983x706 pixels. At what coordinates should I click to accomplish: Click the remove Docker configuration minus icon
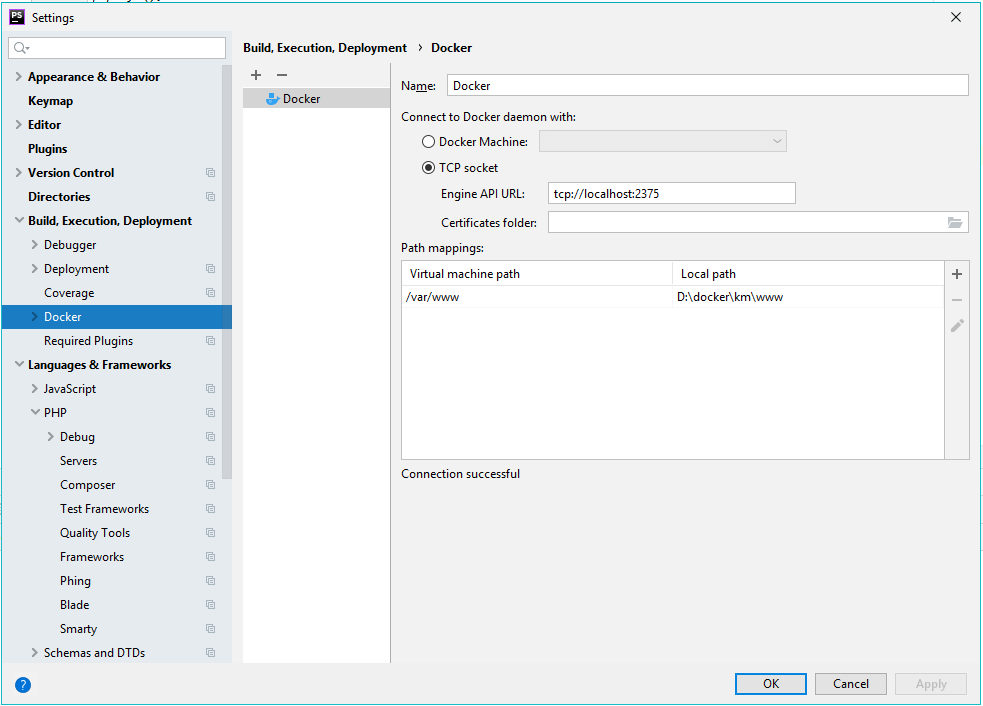(282, 75)
